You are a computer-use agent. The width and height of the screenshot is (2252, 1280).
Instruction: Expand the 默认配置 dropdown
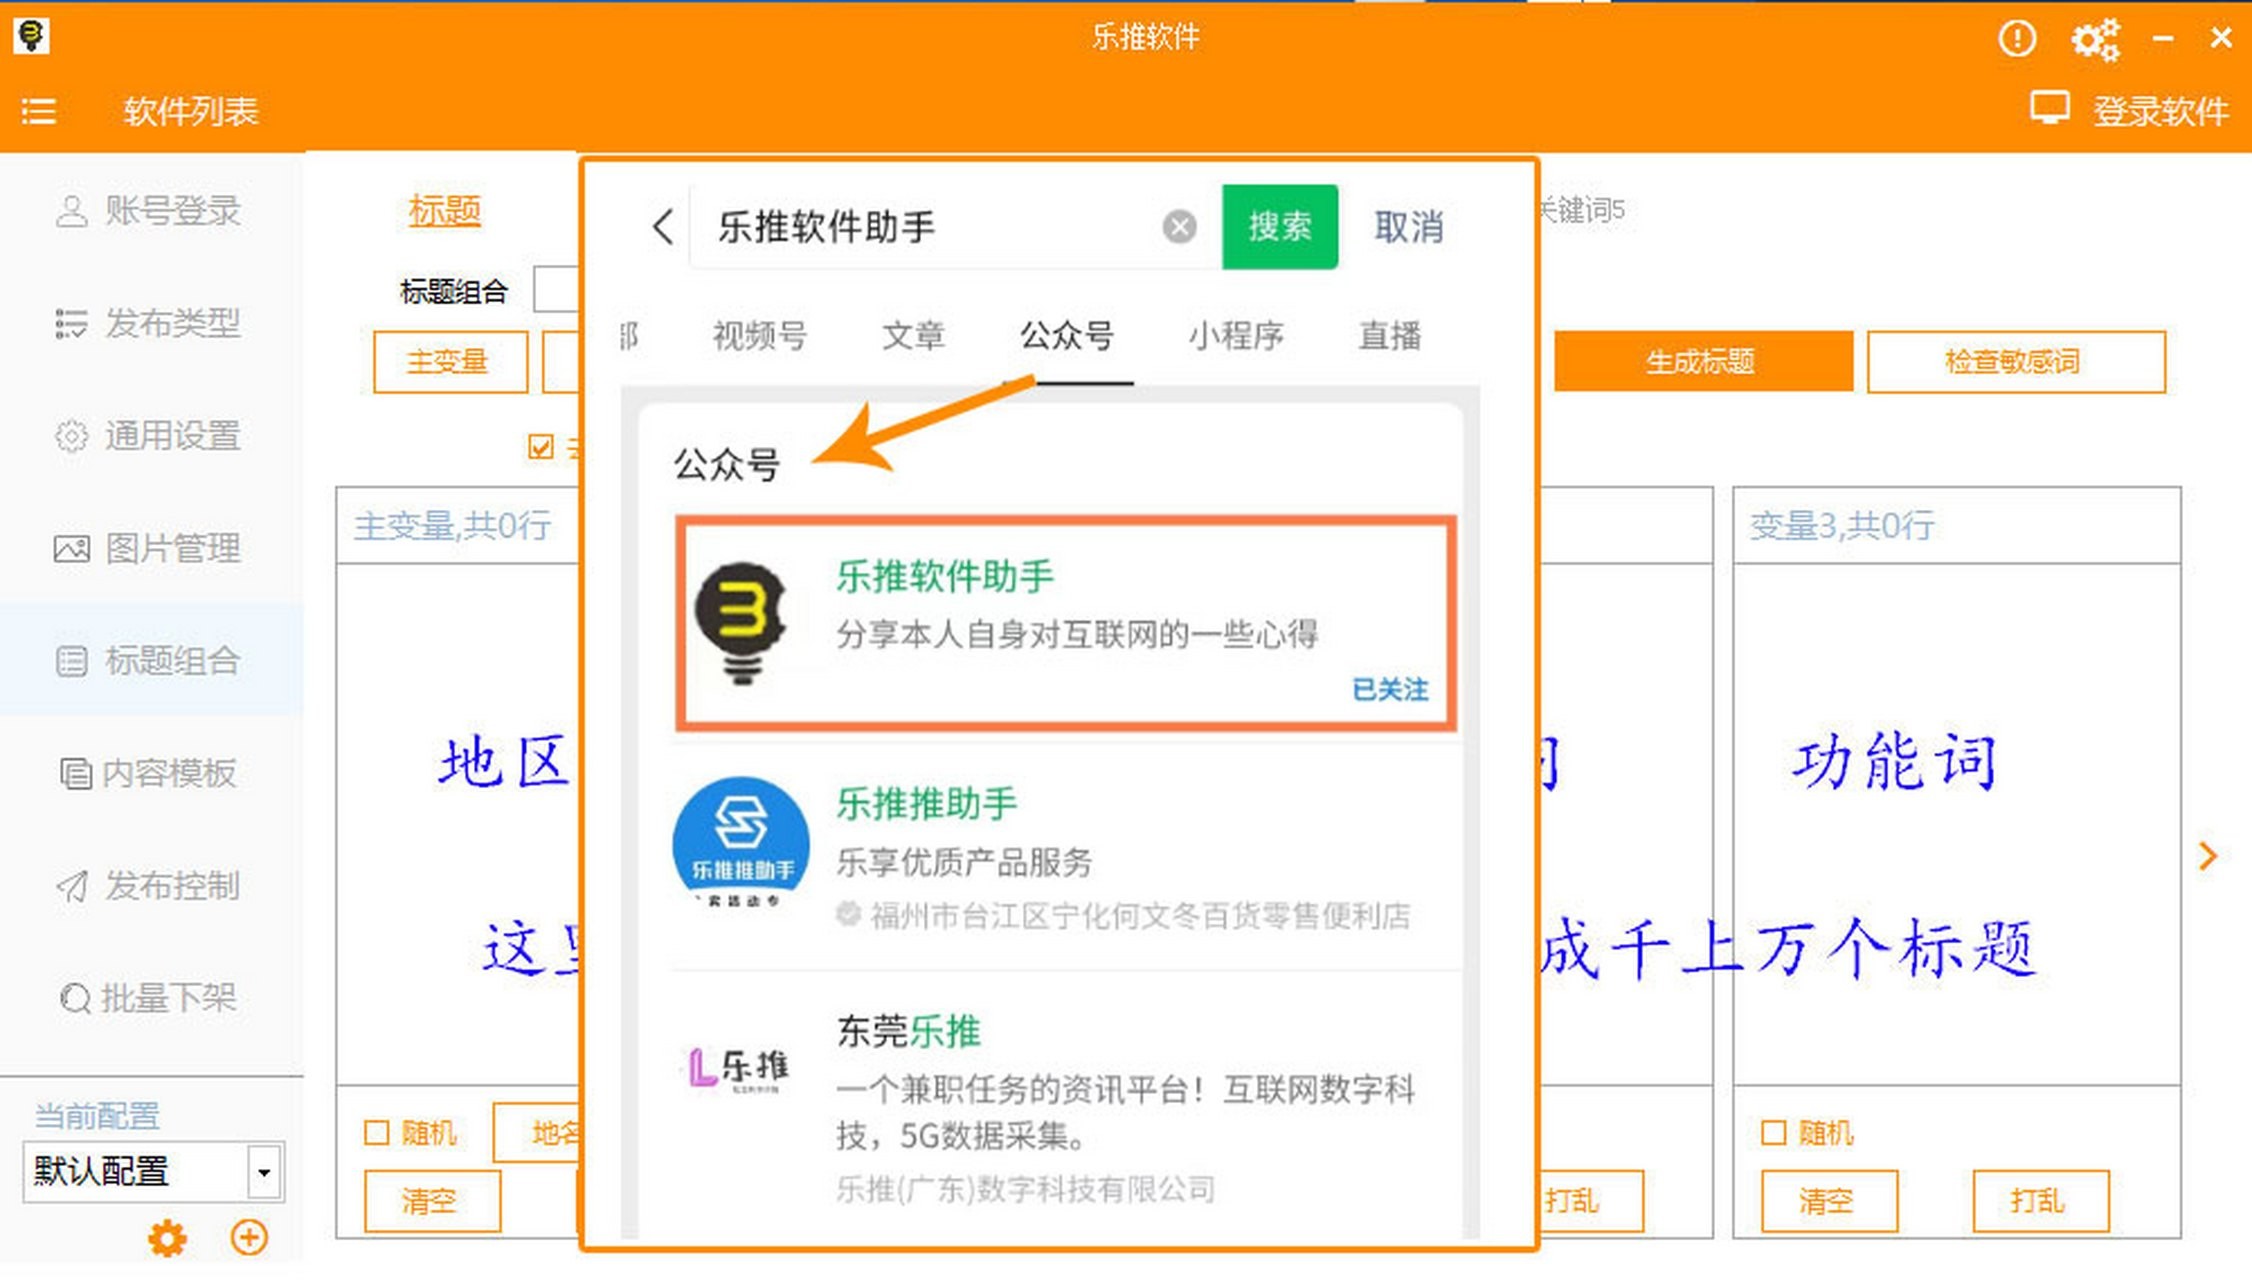(264, 1172)
